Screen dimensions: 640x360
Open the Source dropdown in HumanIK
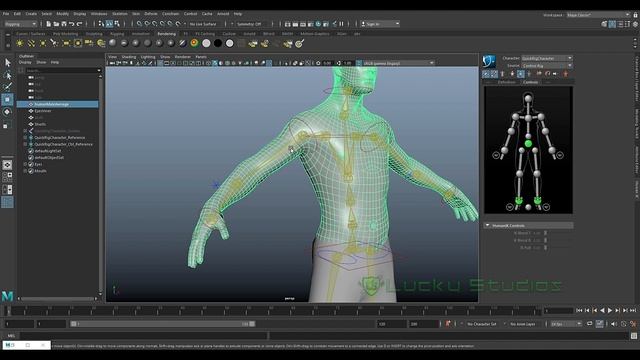coord(547,66)
